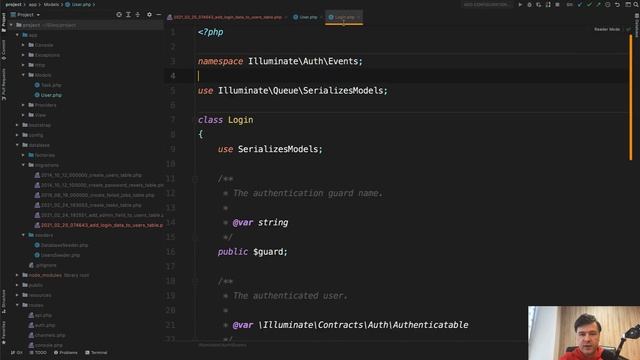Viewport: 640px width, 360px height.
Task: Expand the Console folder
Action: [x=23, y=45]
